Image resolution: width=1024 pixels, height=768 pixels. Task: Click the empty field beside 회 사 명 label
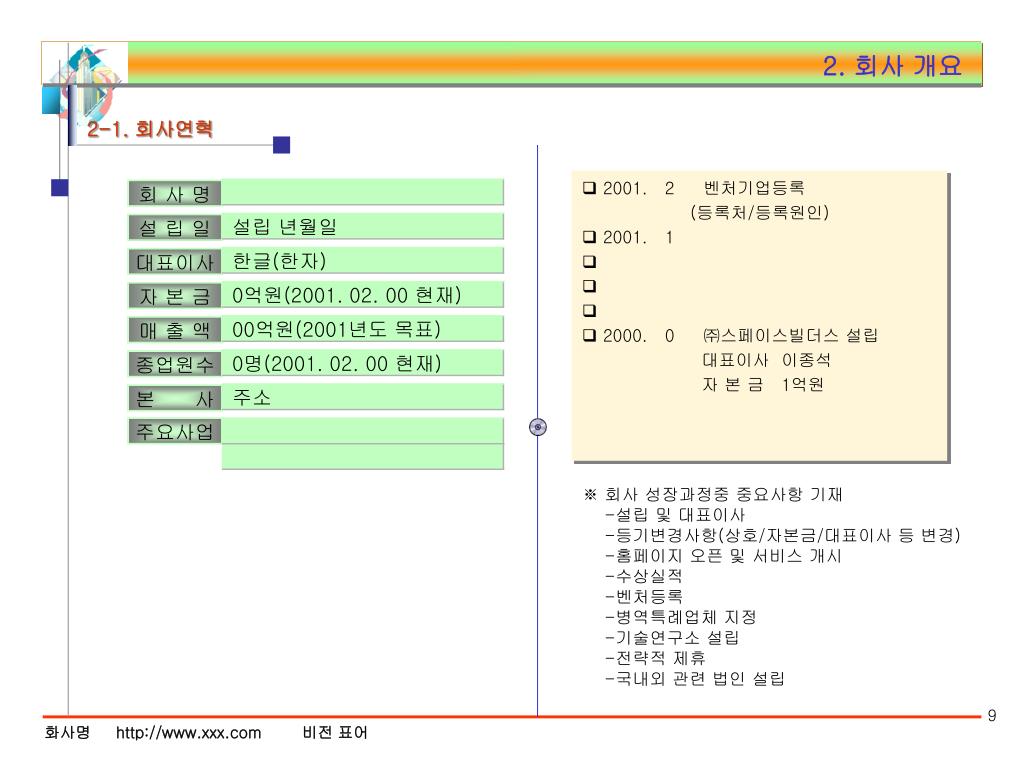pyautogui.click(x=362, y=193)
